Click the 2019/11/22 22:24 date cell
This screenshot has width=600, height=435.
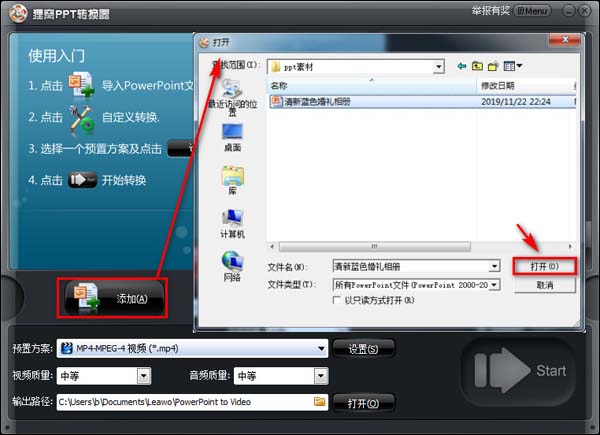tap(516, 101)
